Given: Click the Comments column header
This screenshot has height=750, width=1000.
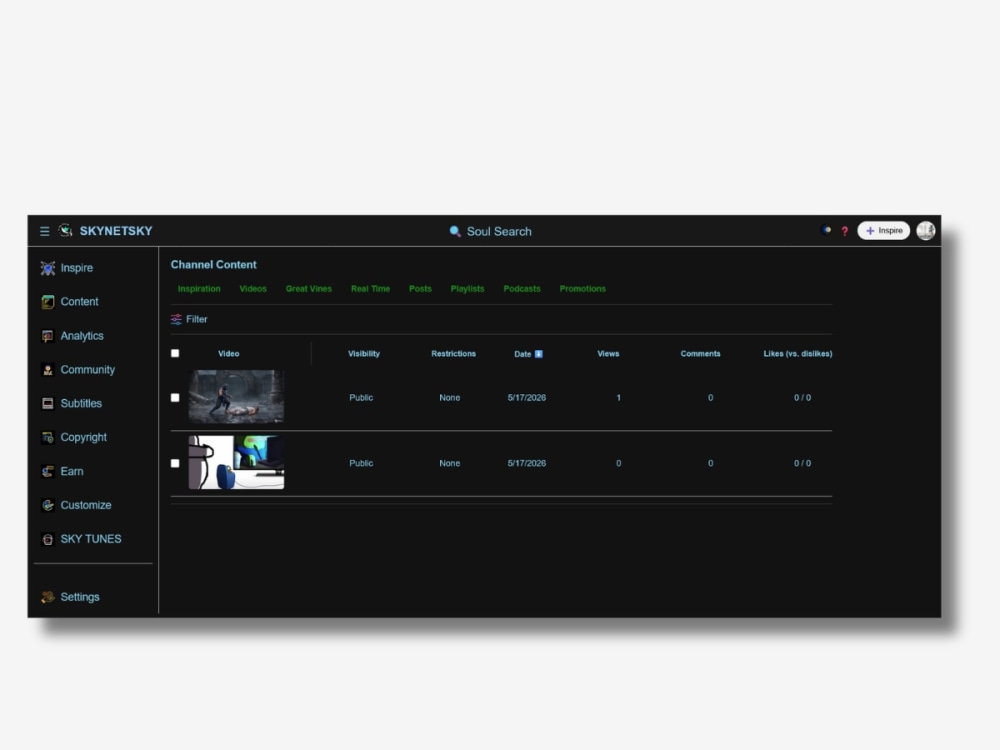Looking at the screenshot, I should (700, 354).
